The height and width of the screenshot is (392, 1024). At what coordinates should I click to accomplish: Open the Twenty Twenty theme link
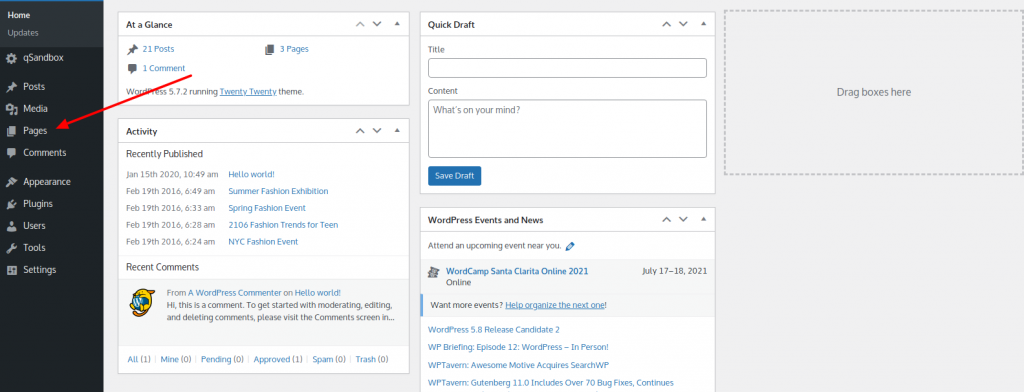point(248,92)
